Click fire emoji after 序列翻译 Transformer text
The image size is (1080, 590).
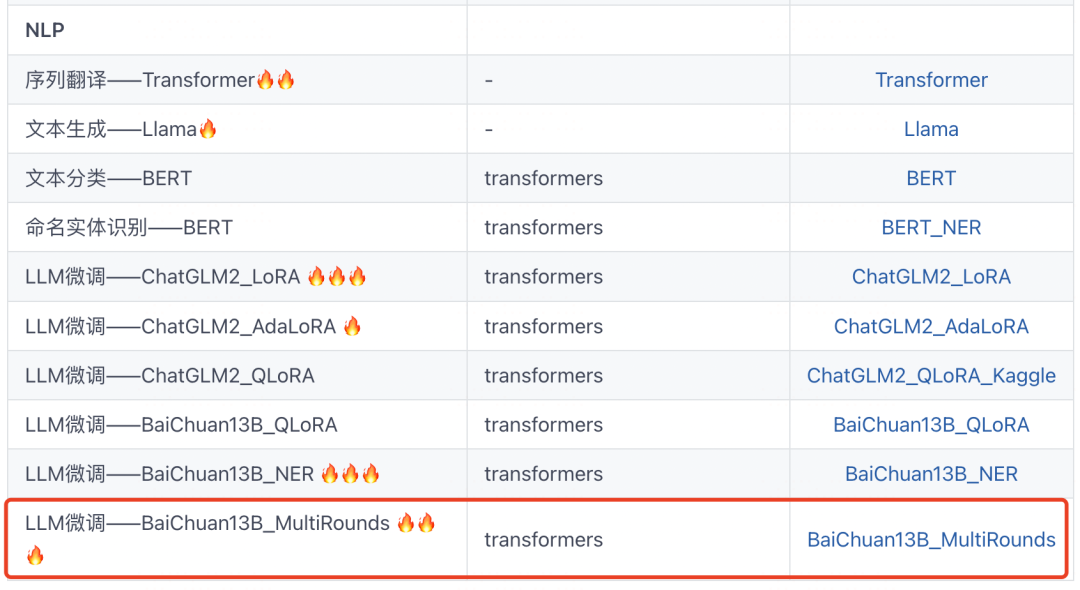(276, 80)
